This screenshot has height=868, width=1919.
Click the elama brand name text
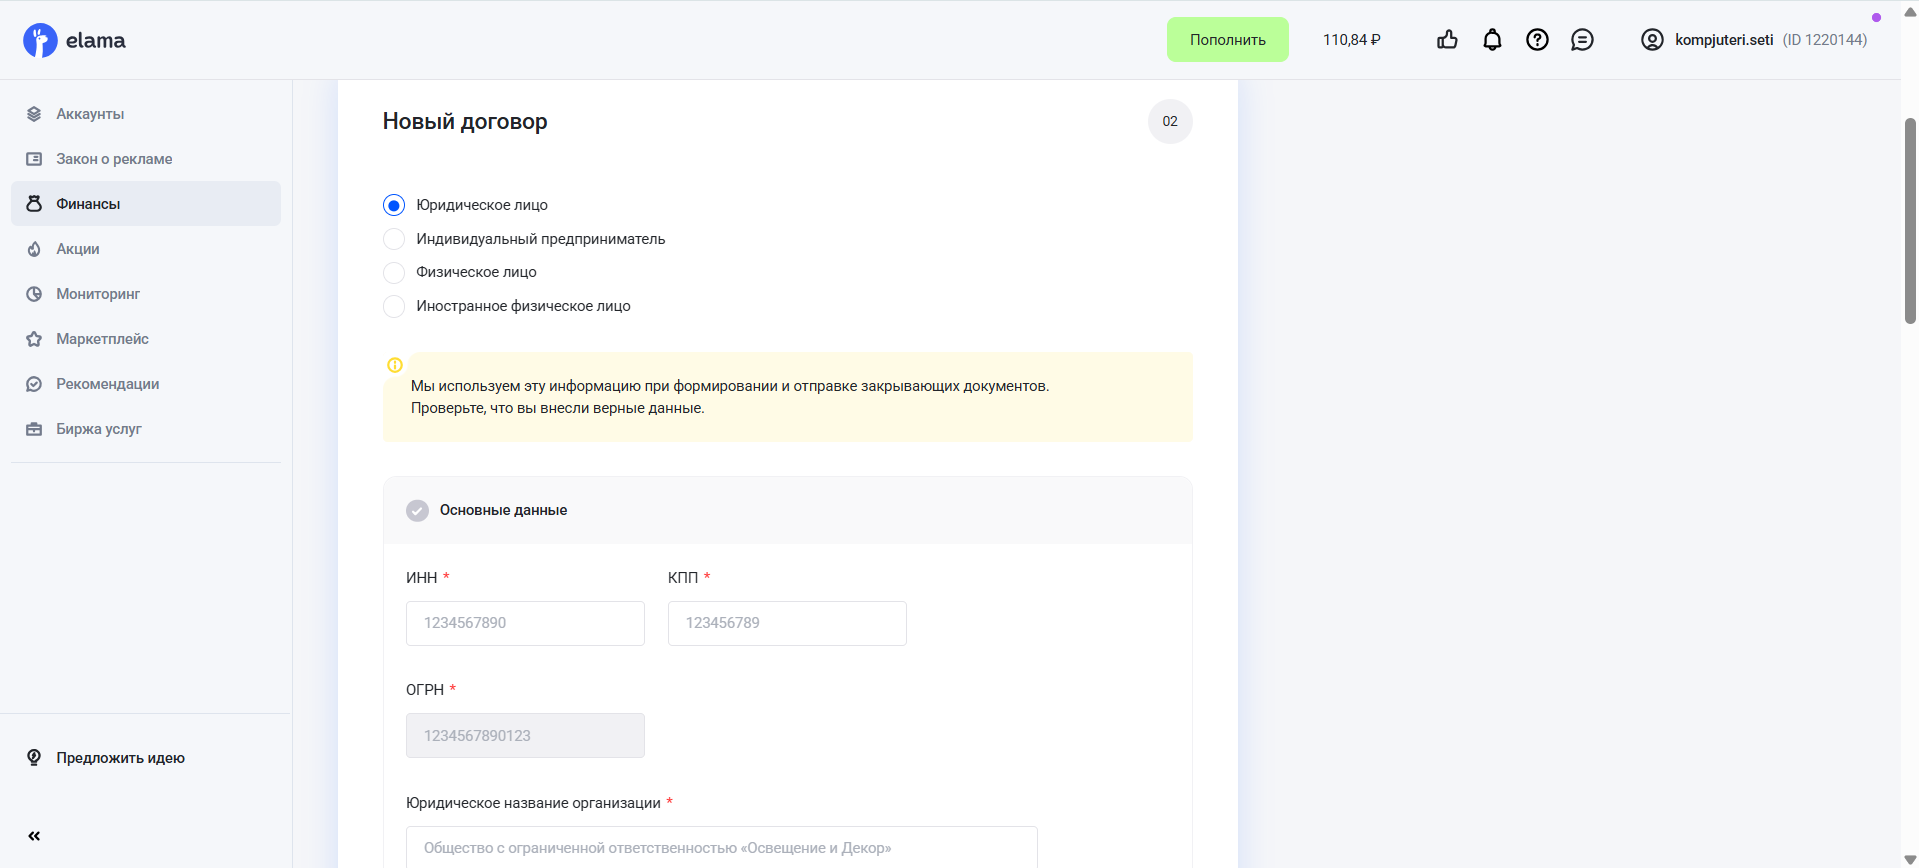[96, 41]
